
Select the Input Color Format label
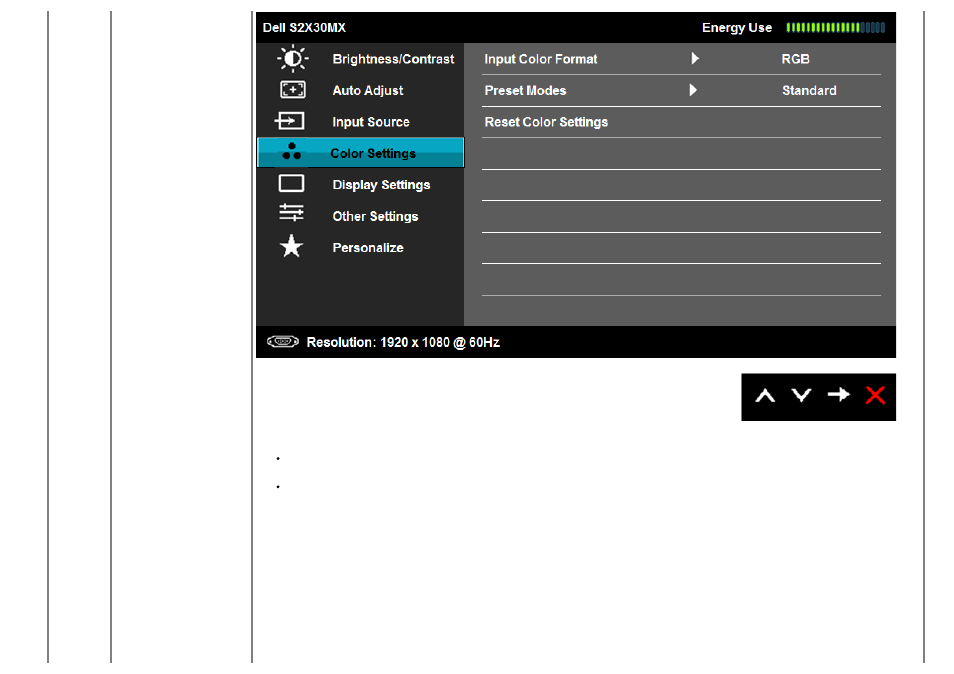(541, 59)
